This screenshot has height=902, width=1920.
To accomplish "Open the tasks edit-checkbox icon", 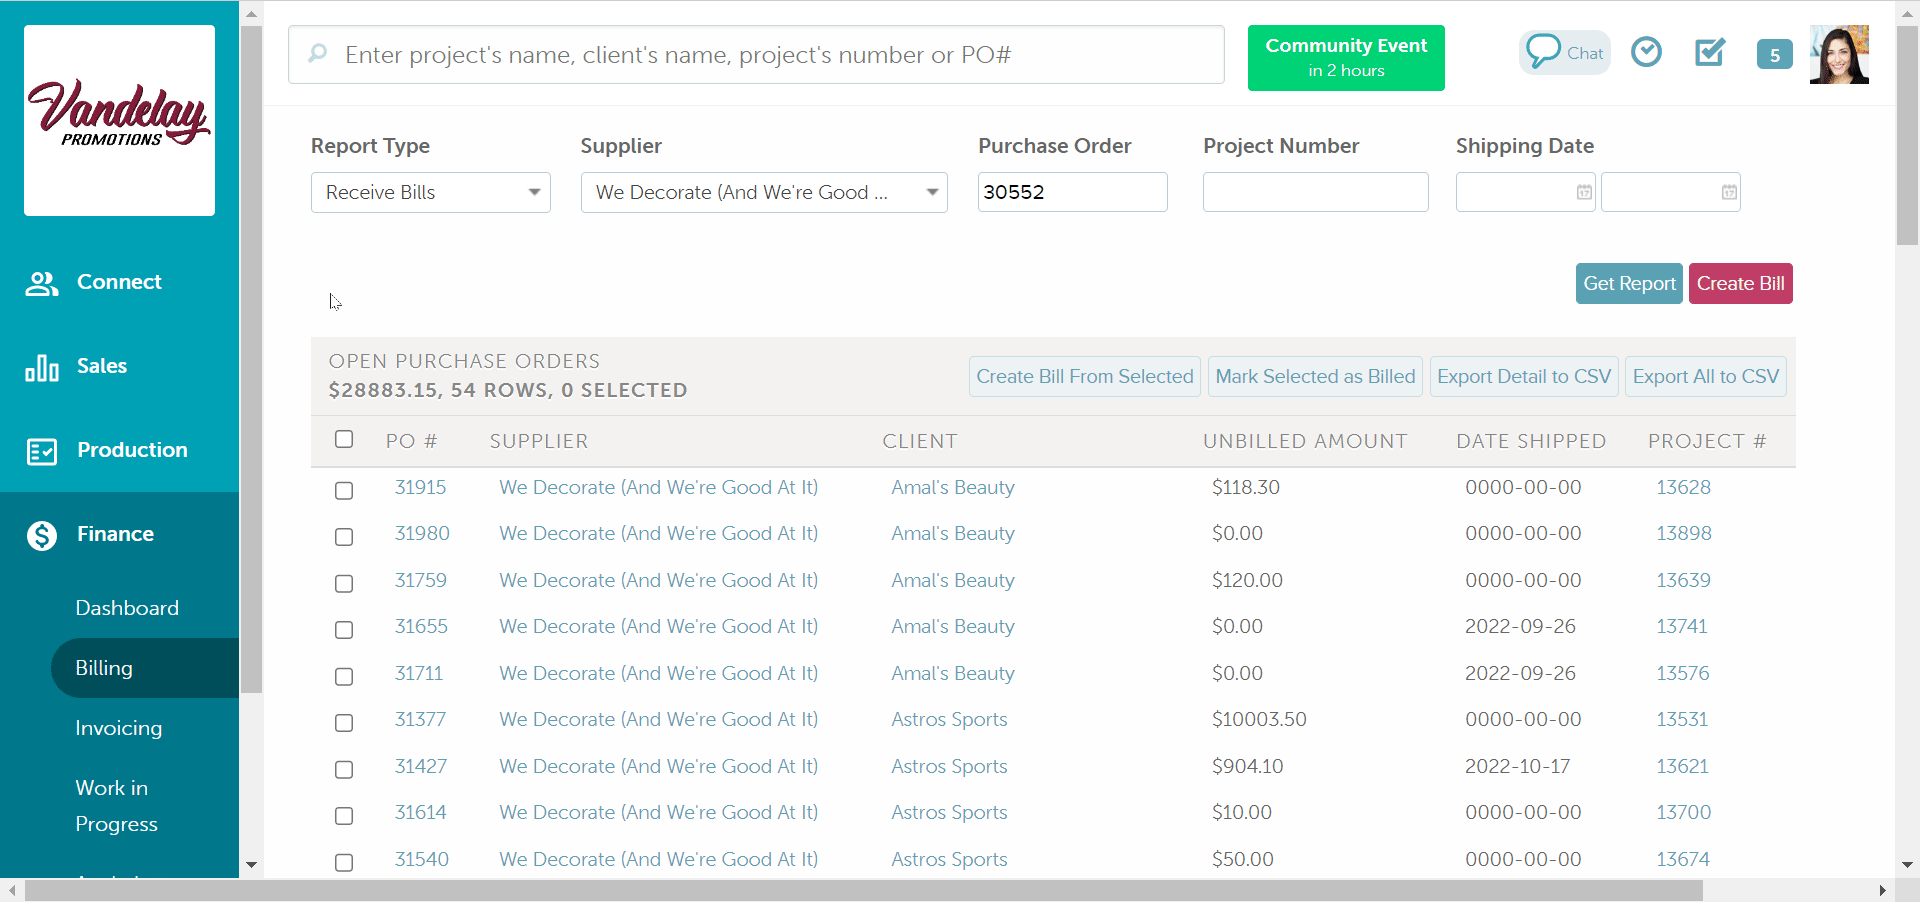I will pos(1710,52).
